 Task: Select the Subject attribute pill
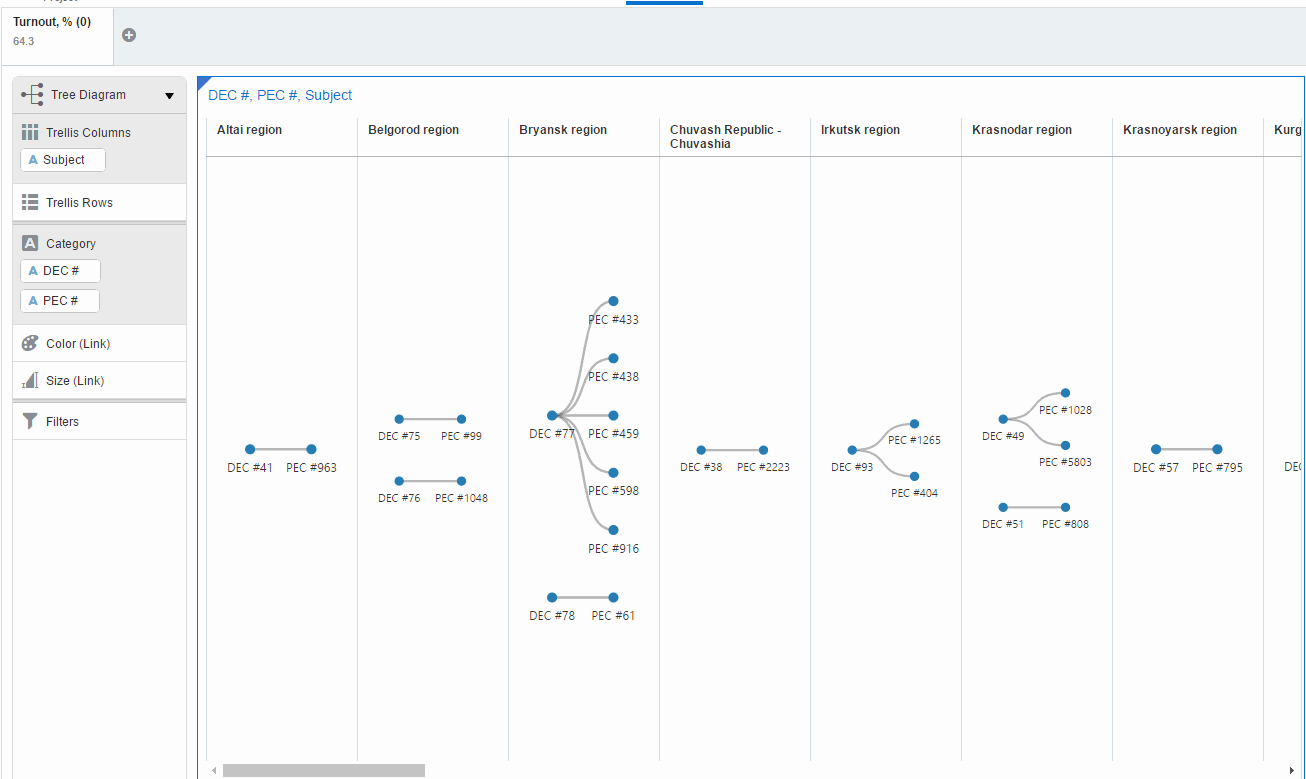[63, 160]
